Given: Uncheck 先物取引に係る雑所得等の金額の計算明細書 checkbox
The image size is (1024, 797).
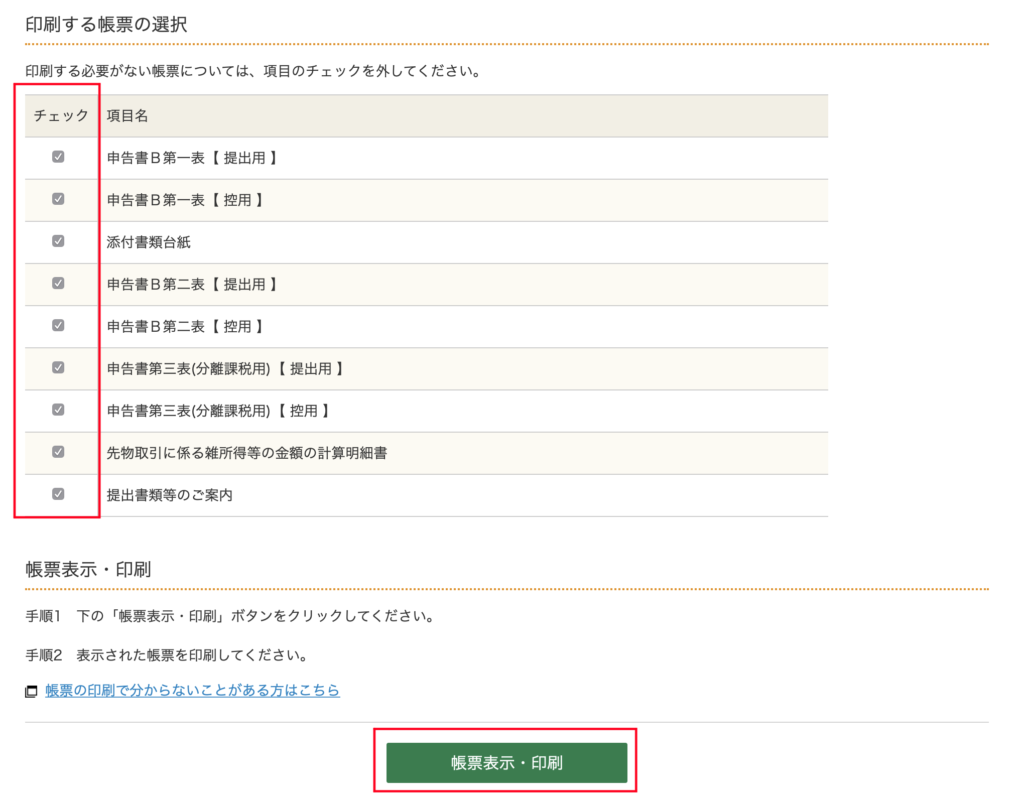Looking at the screenshot, I should click(58, 451).
